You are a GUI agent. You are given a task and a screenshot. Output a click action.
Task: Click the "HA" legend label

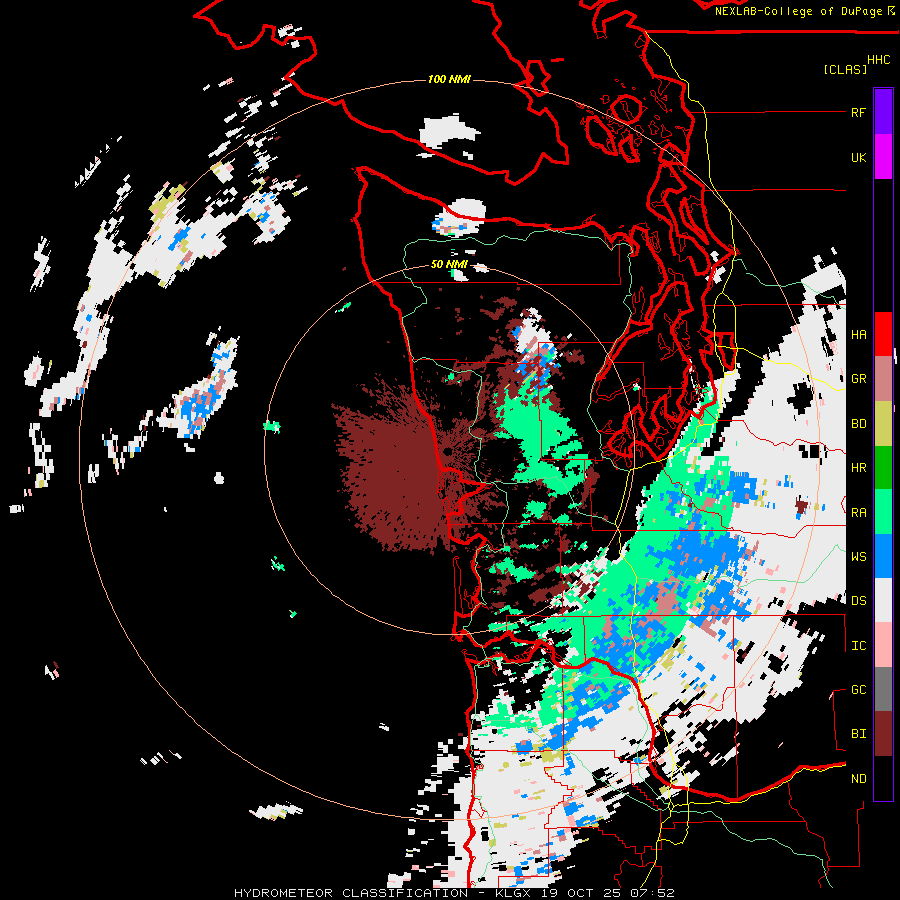[858, 335]
